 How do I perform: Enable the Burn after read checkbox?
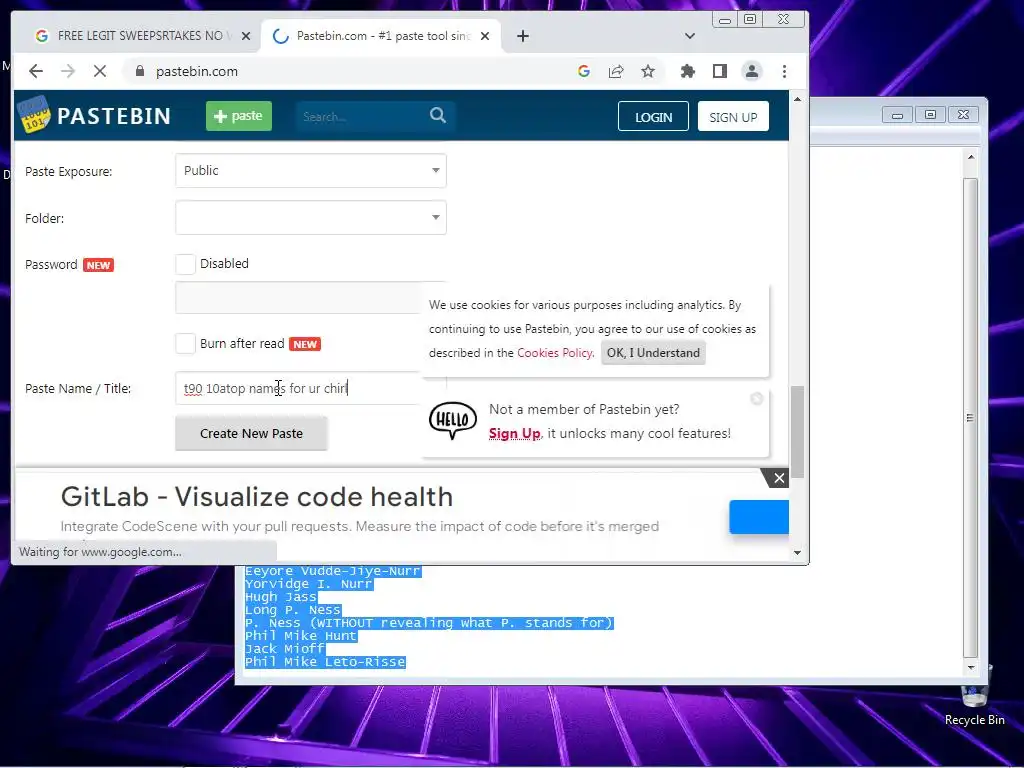185,344
